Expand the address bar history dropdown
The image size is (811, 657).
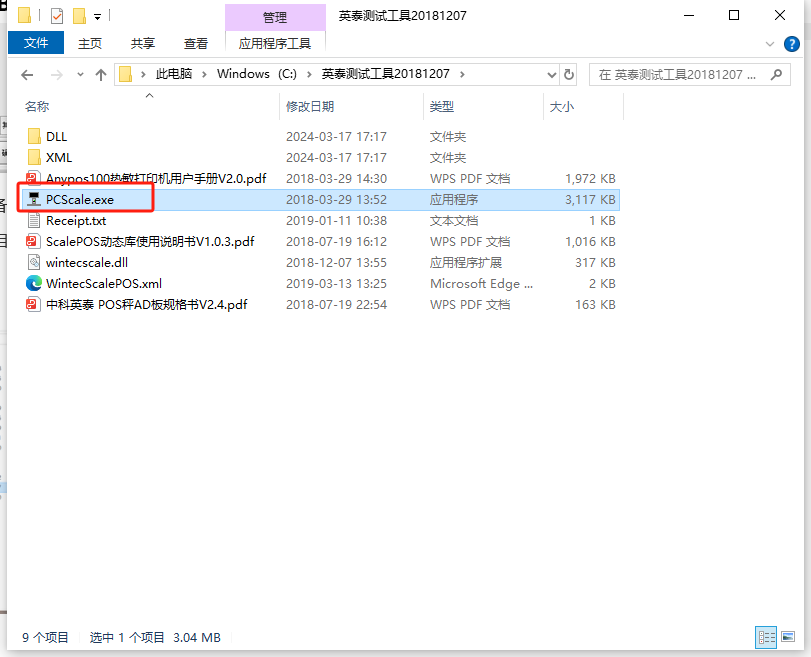point(551,75)
